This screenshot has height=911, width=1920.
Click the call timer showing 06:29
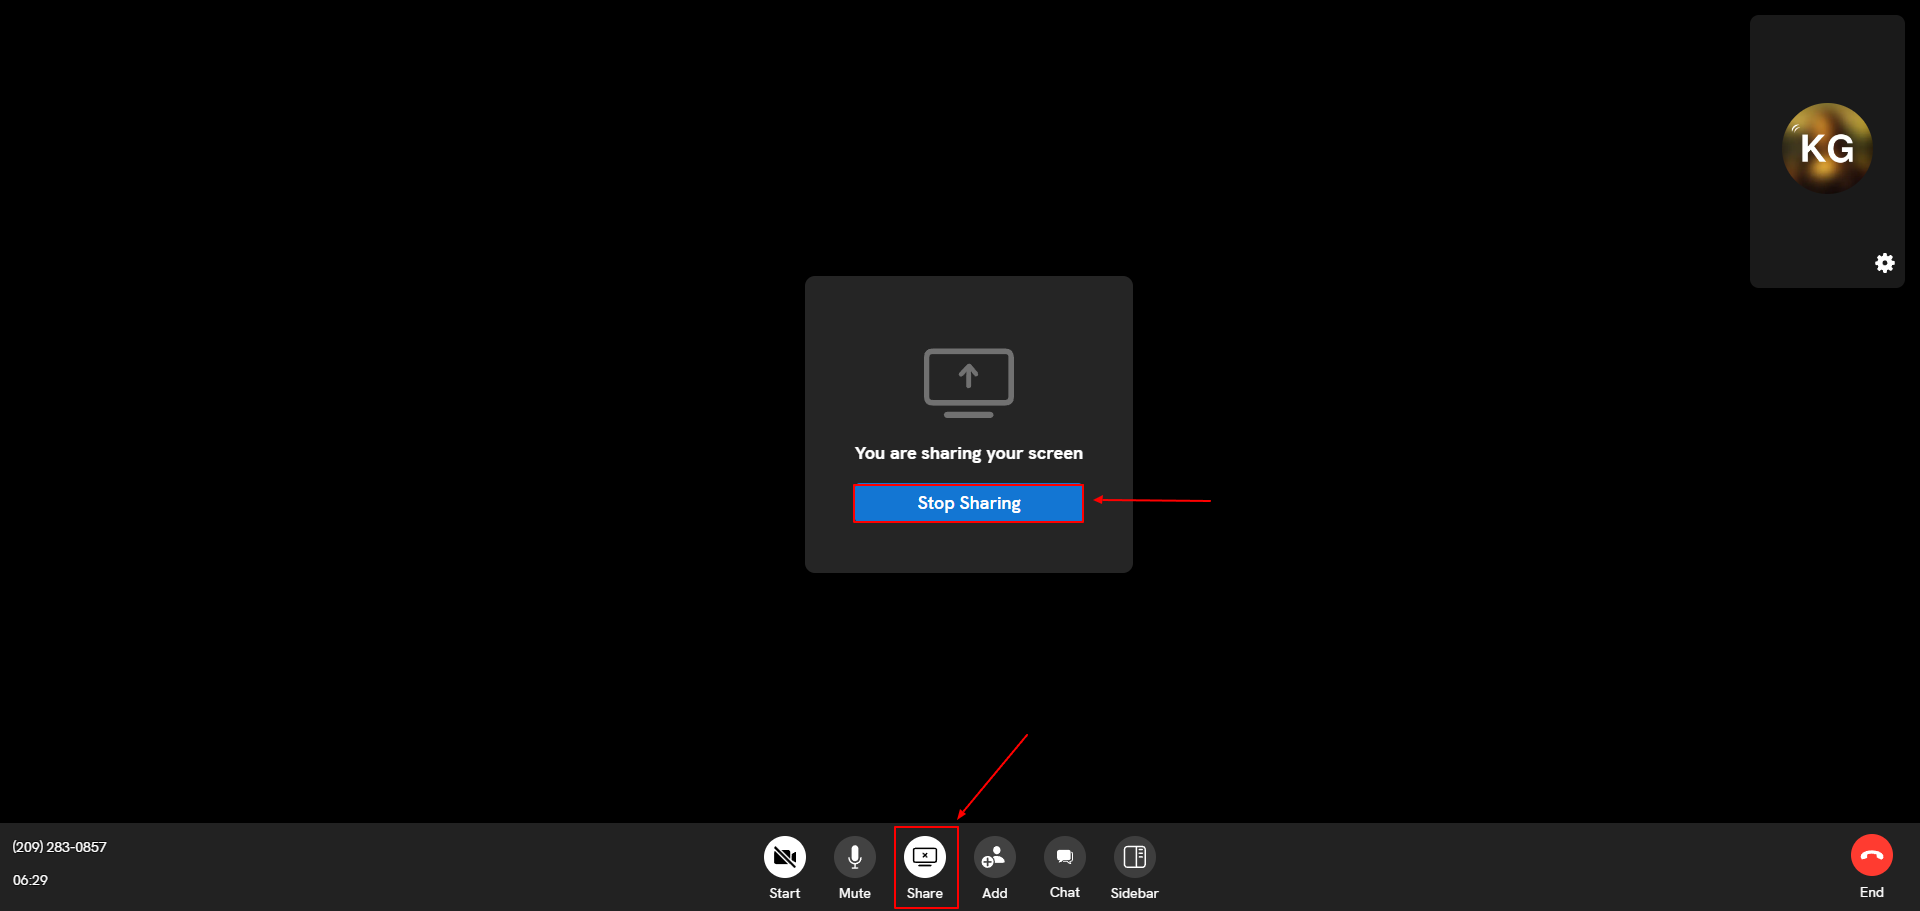tap(29, 881)
